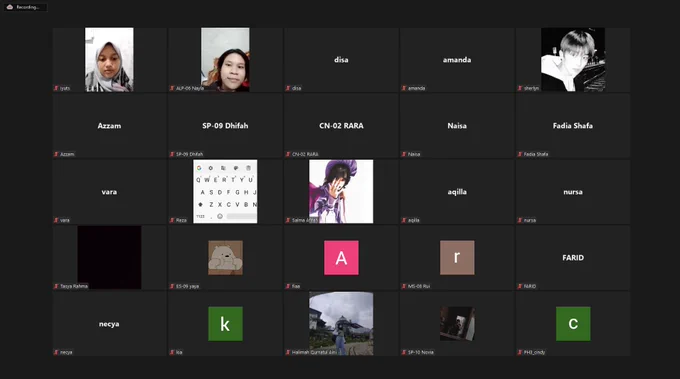
Task: Click the large name 'amanda'
Action: pyautogui.click(x=457, y=60)
